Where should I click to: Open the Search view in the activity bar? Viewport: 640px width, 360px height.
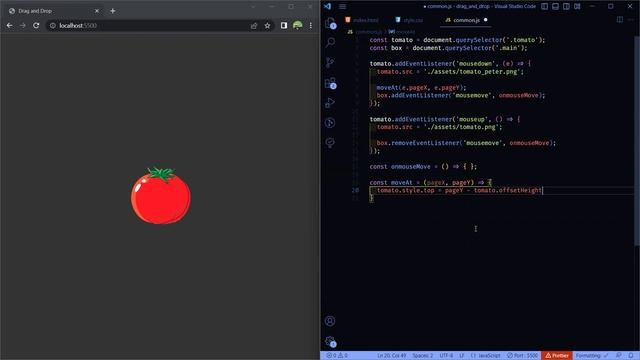(330, 42)
